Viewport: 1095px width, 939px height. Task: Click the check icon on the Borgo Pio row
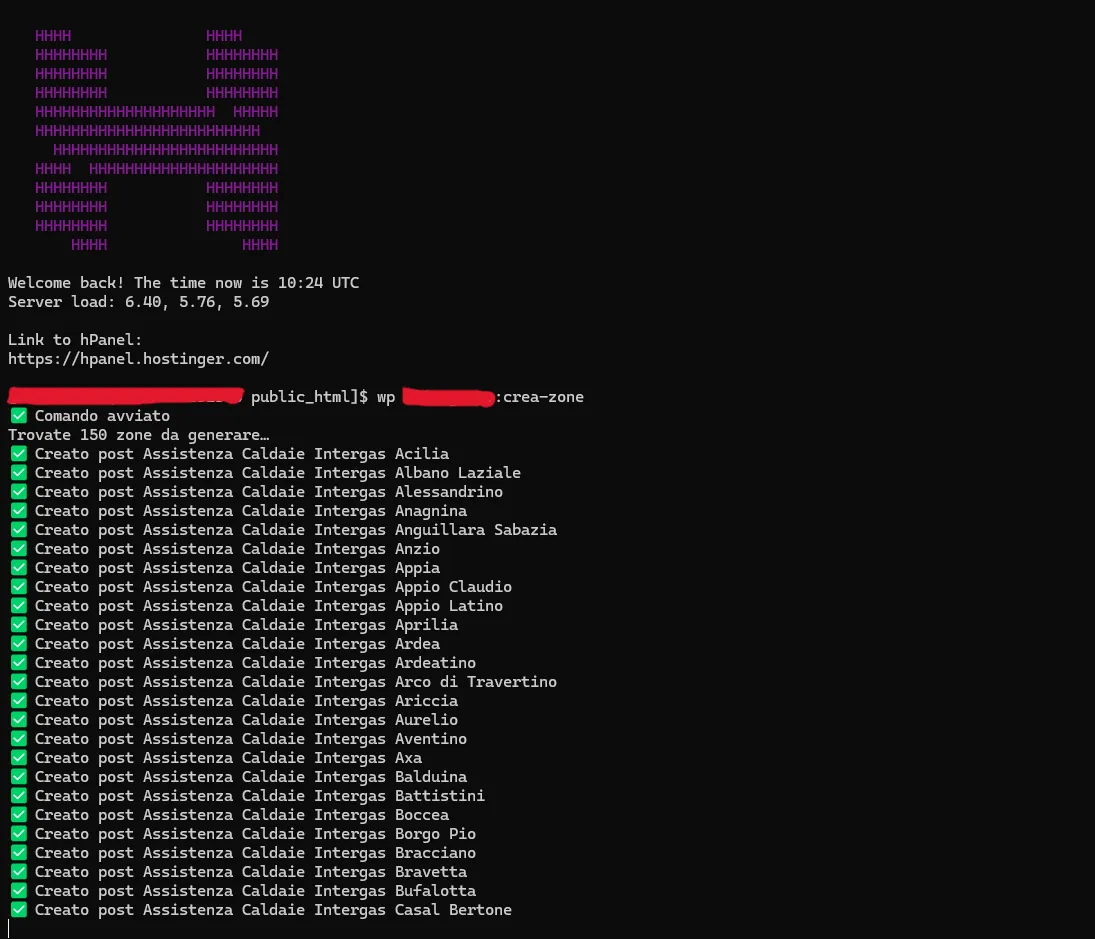point(19,834)
